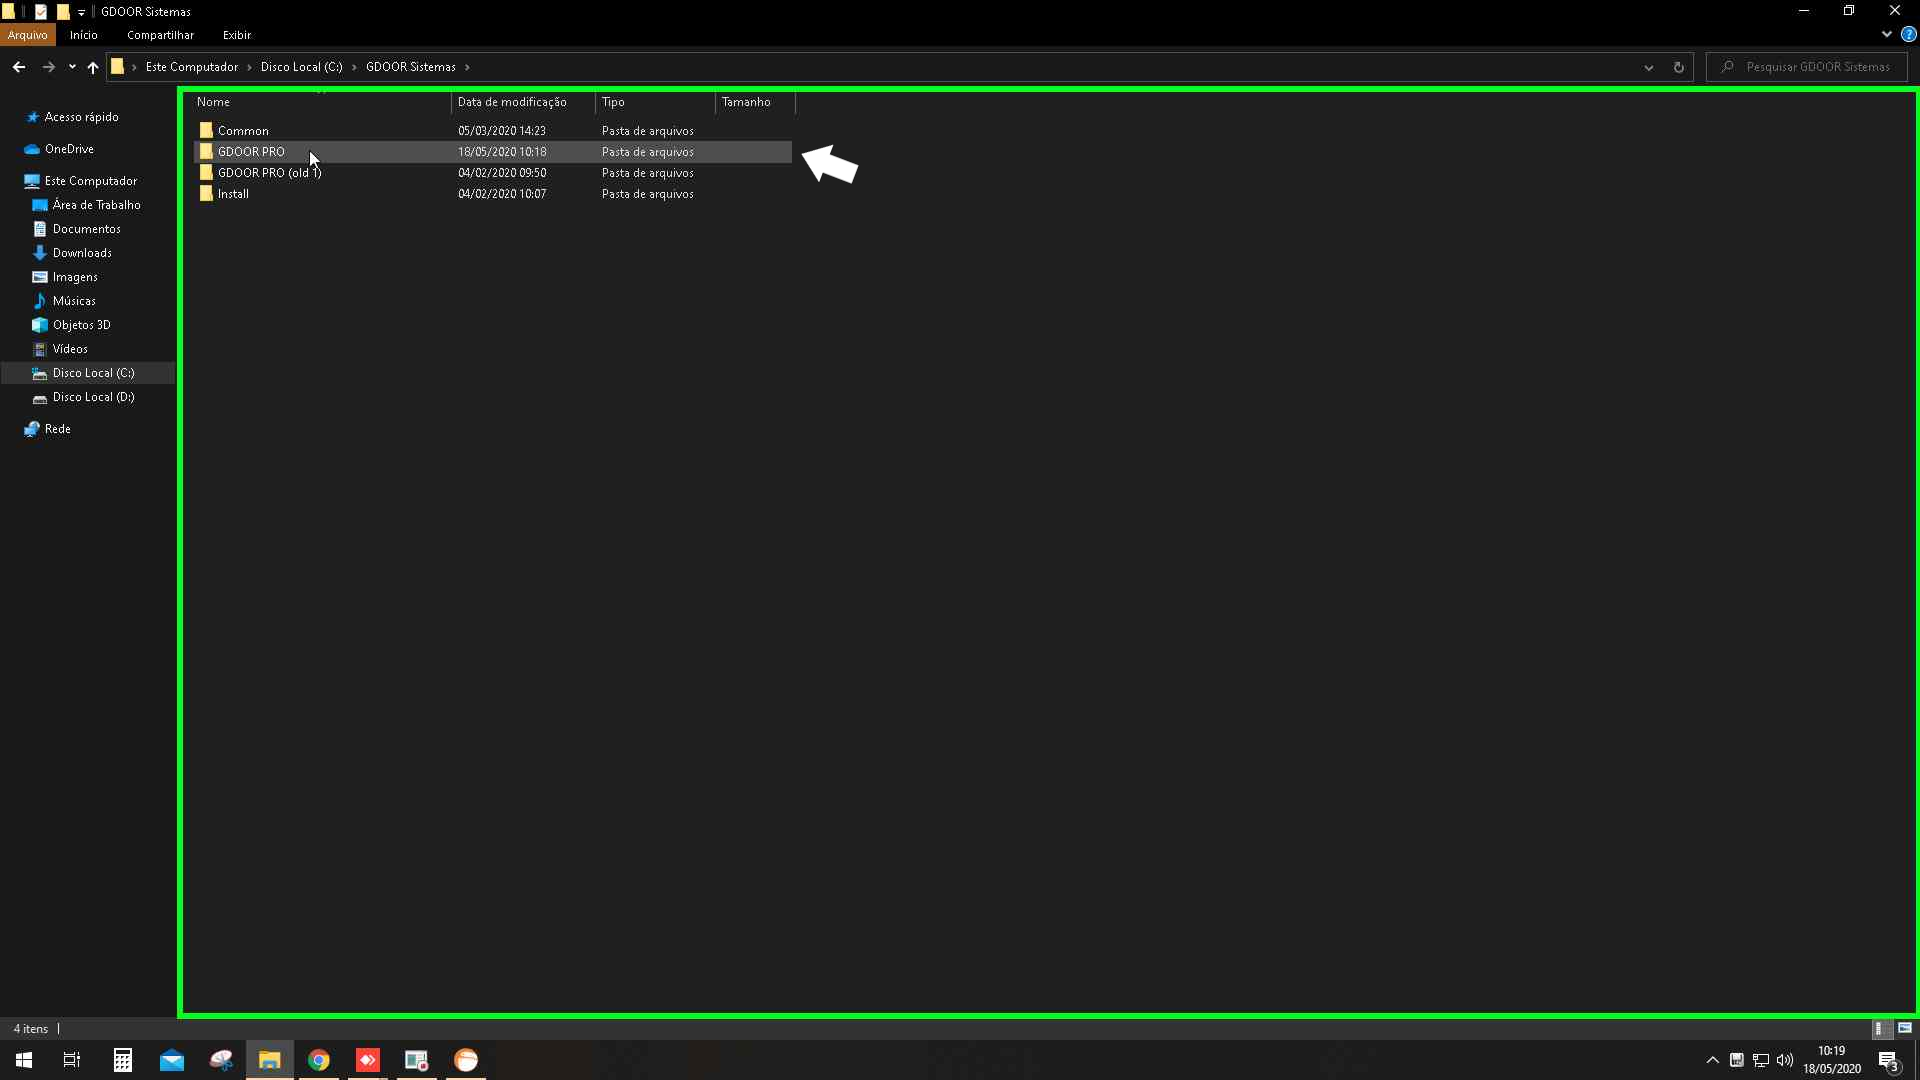Screen dimensions: 1920x1080
Task: Switch to the Exibir ribbon tab
Action: point(237,35)
